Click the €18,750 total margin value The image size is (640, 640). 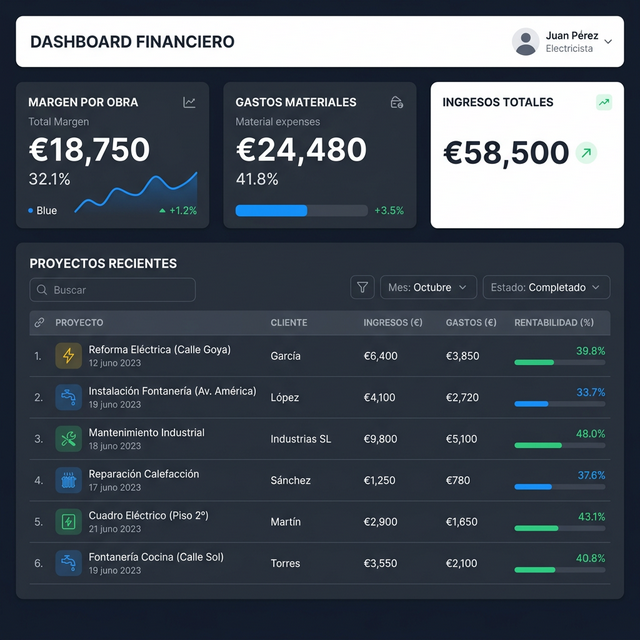(x=89, y=150)
